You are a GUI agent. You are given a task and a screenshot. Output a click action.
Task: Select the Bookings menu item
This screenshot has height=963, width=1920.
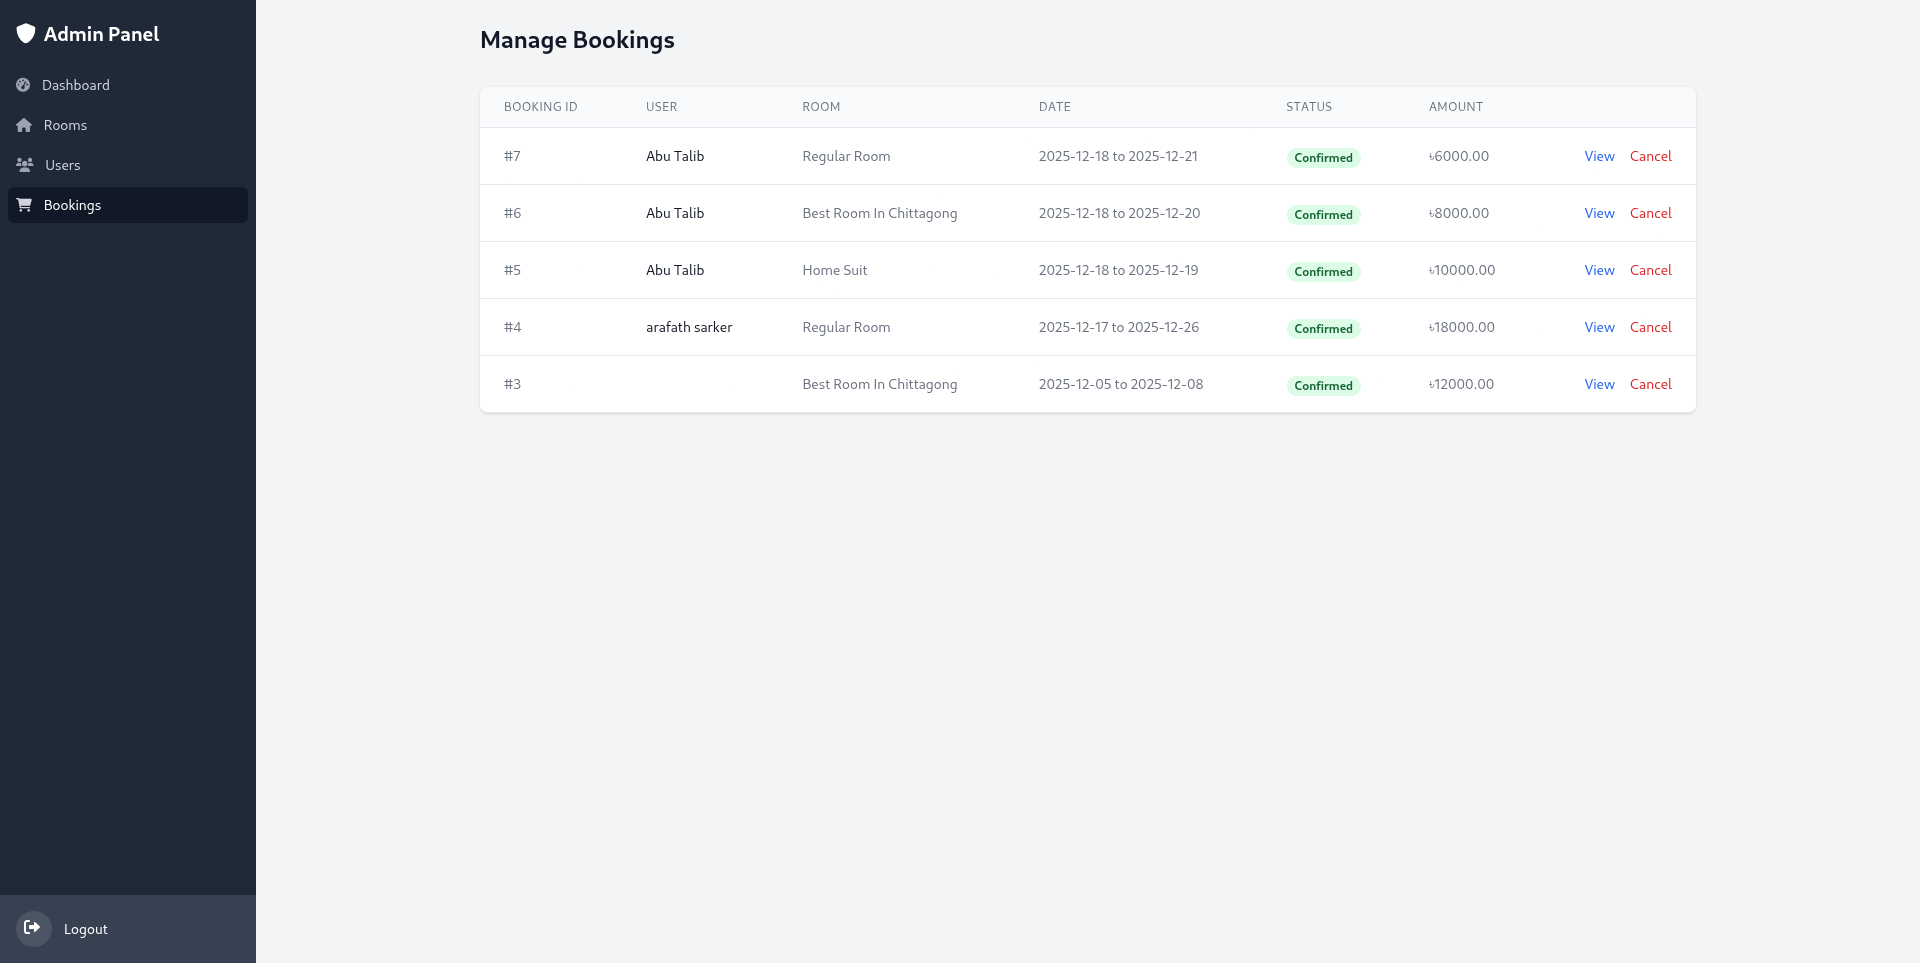click(x=72, y=205)
